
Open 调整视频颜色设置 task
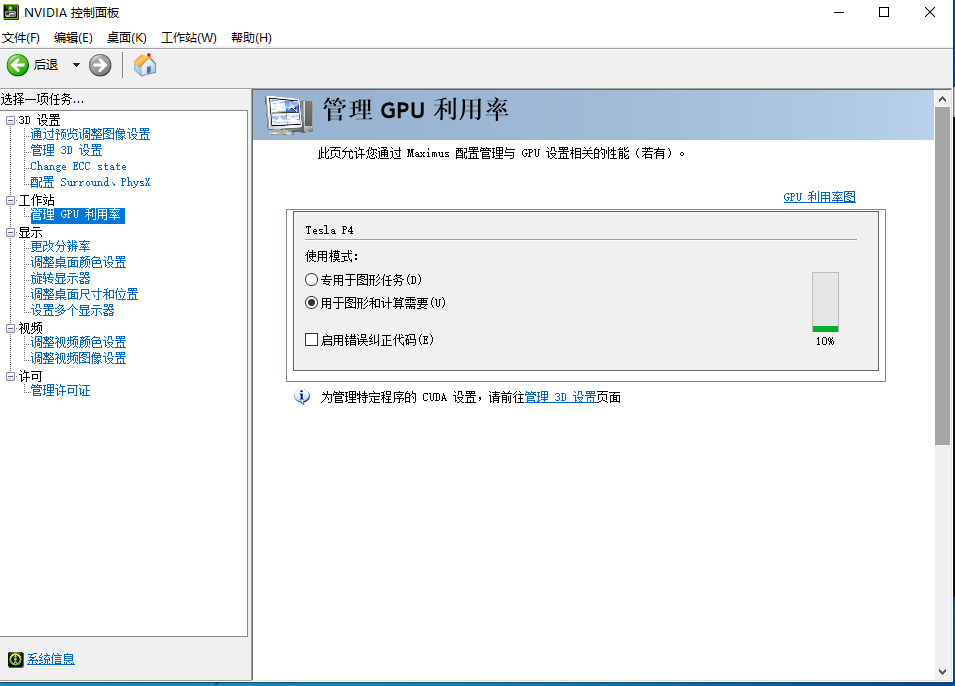79,342
